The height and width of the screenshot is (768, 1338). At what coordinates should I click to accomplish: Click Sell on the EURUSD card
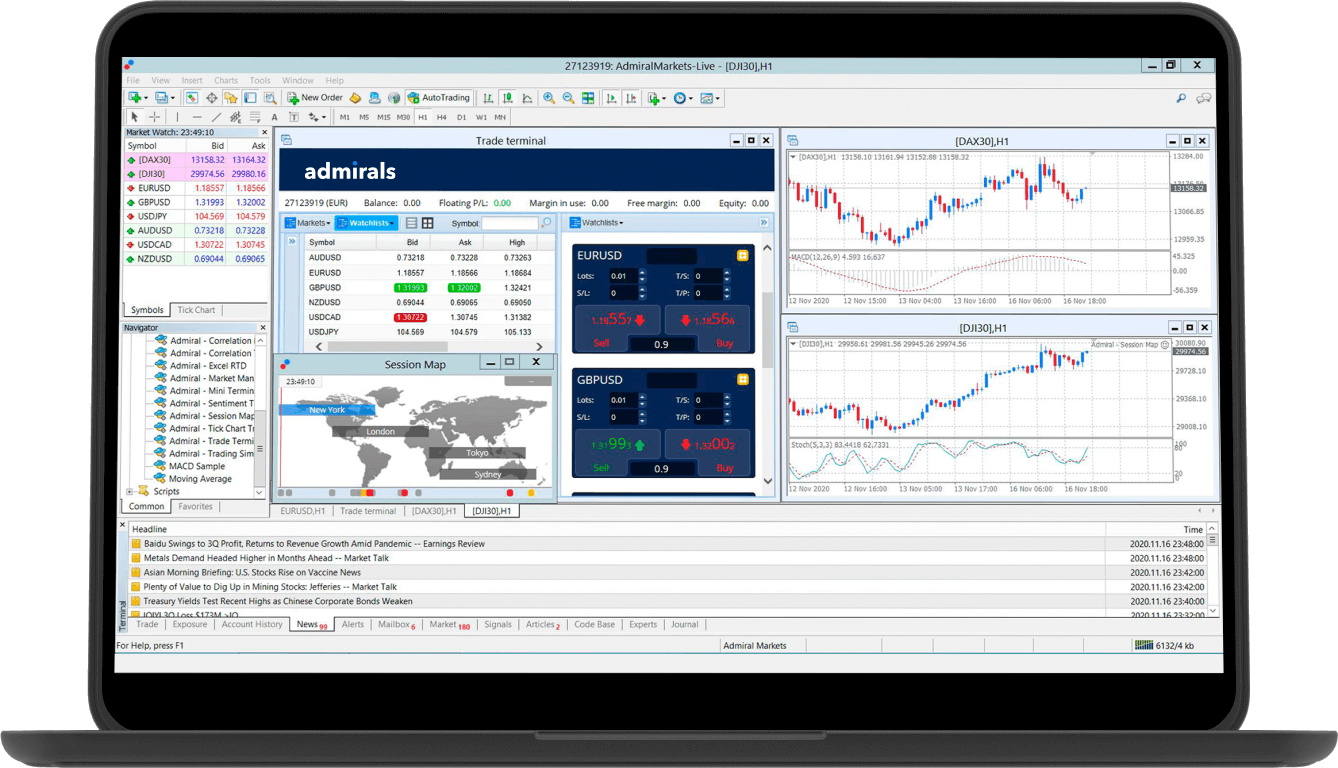601,343
